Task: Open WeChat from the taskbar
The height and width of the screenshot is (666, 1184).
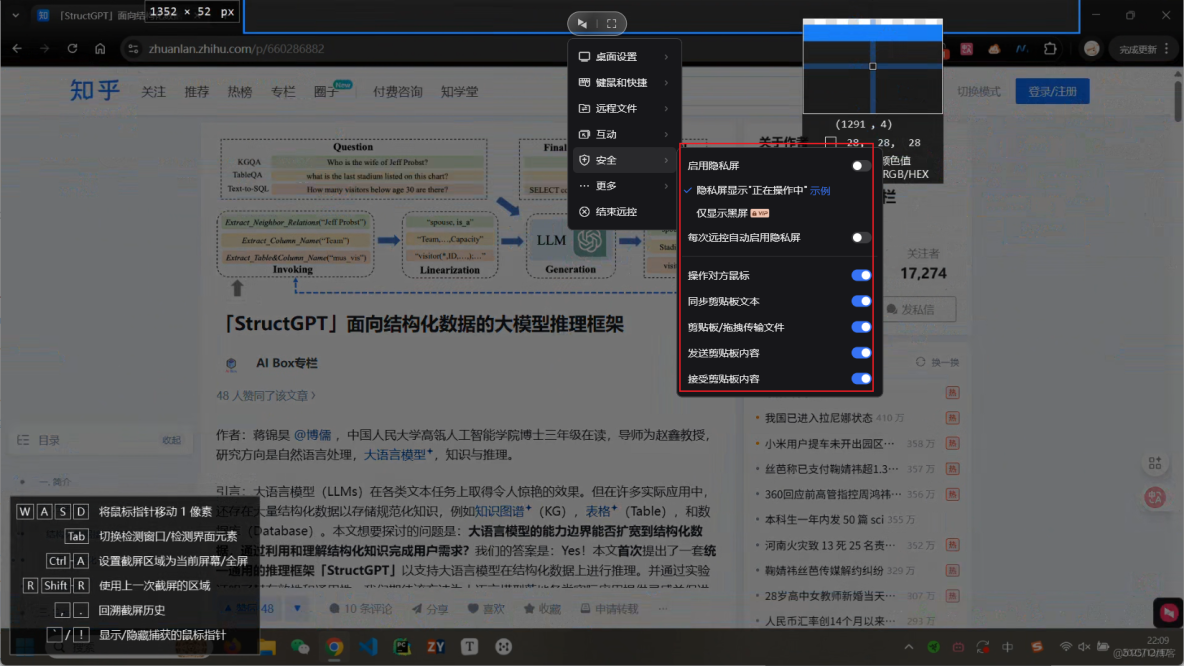Action: [299, 647]
